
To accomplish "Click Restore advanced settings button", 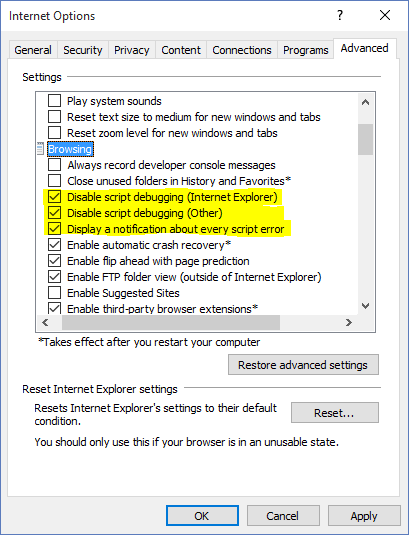I will coord(303,365).
